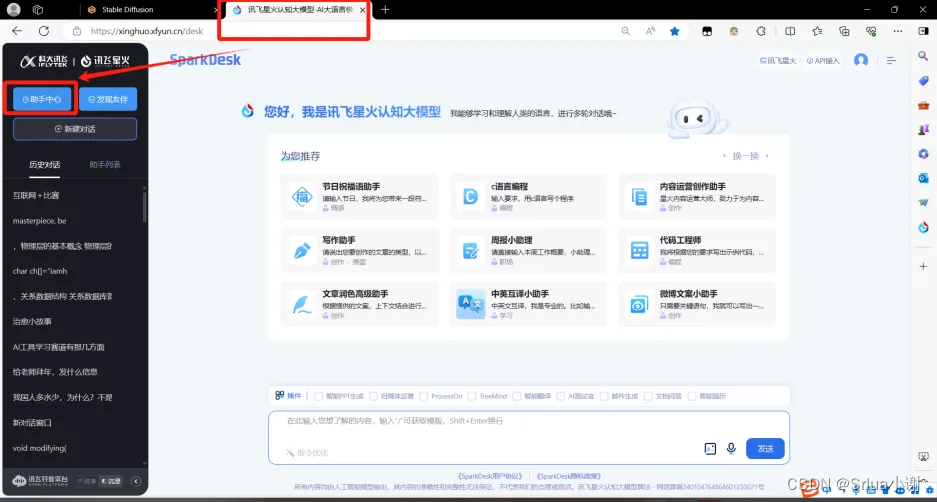Enable the 智能PPT生成 plugin checkbox
937x502 pixels.
pos(319,396)
